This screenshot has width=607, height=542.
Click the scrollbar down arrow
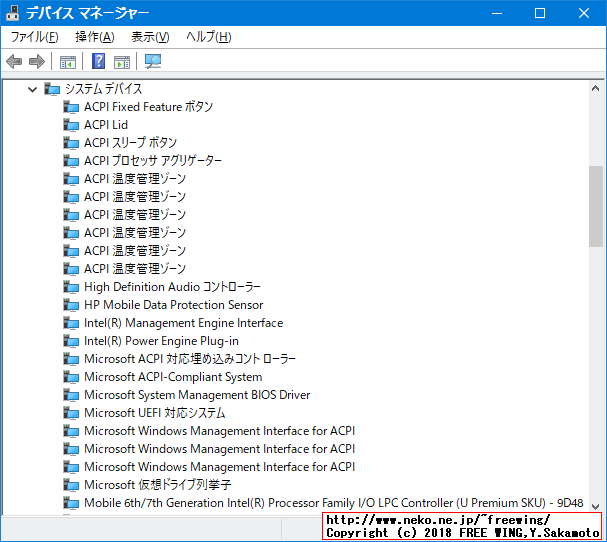tap(596, 506)
